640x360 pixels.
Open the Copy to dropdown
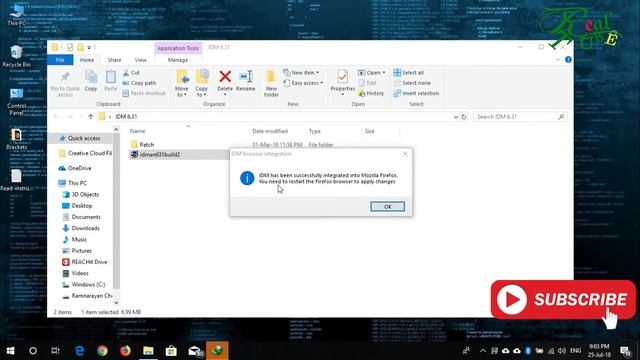(201, 84)
